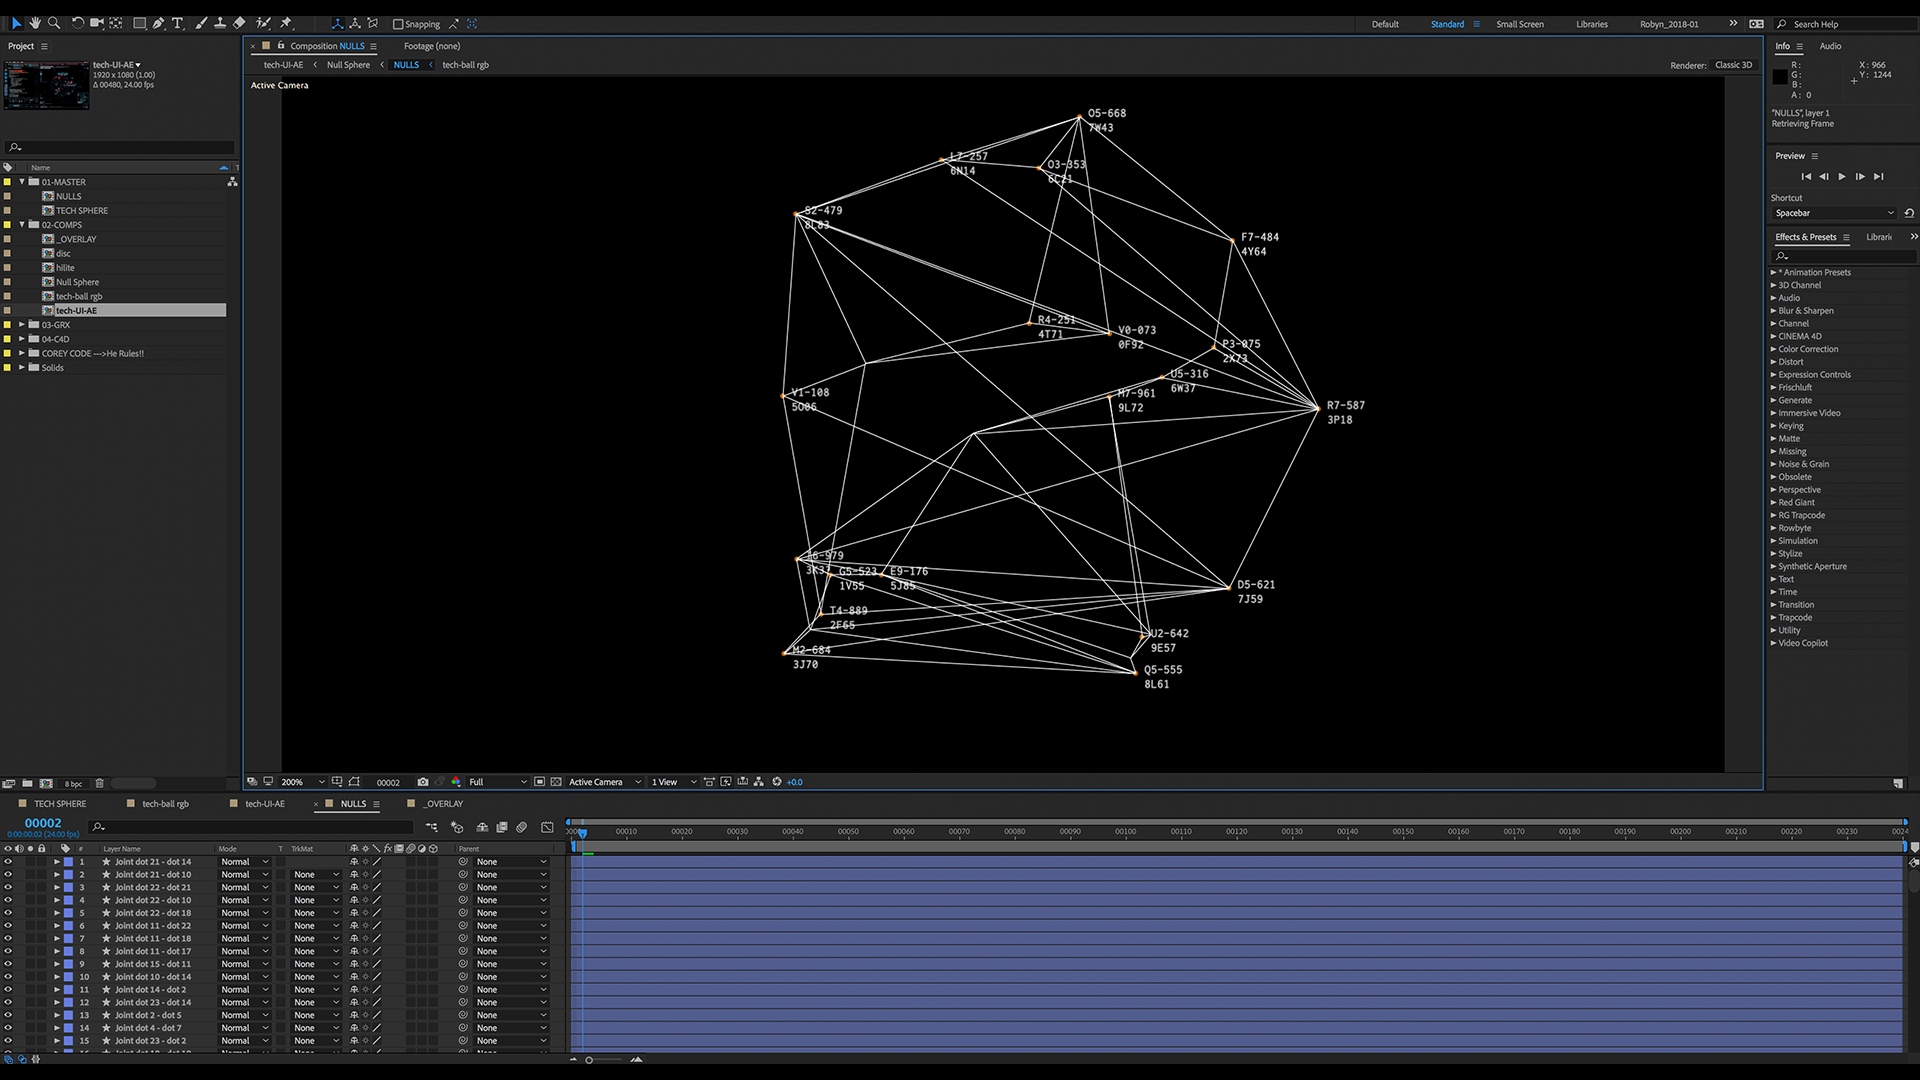Click the Draft 3D icon in timeline

pyautogui.click(x=457, y=827)
